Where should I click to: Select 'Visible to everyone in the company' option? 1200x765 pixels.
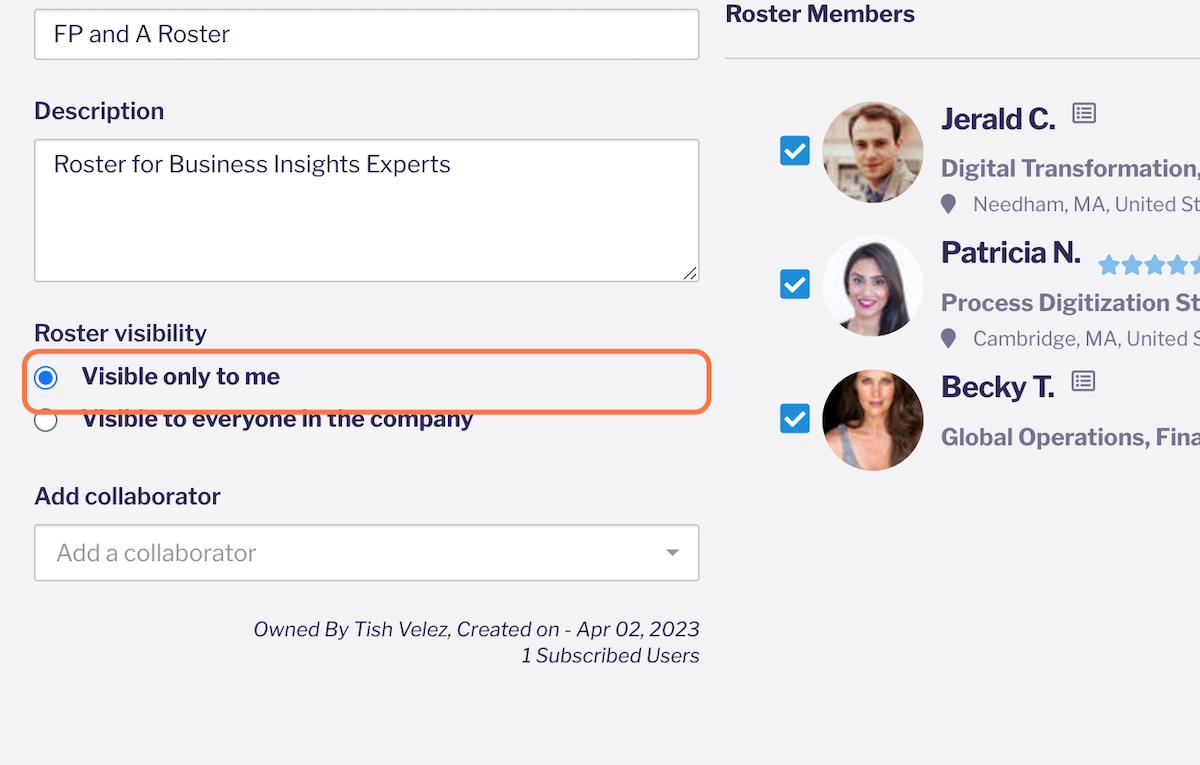tap(46, 420)
